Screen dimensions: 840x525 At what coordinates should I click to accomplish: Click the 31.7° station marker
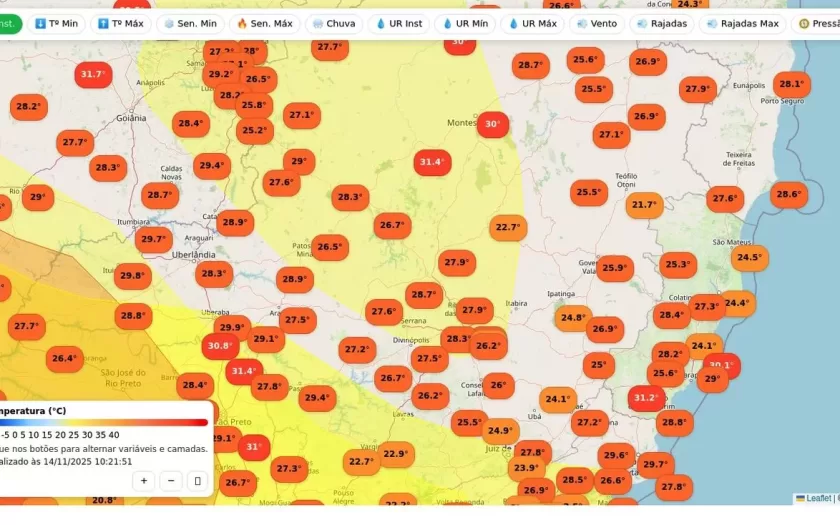coord(93,74)
